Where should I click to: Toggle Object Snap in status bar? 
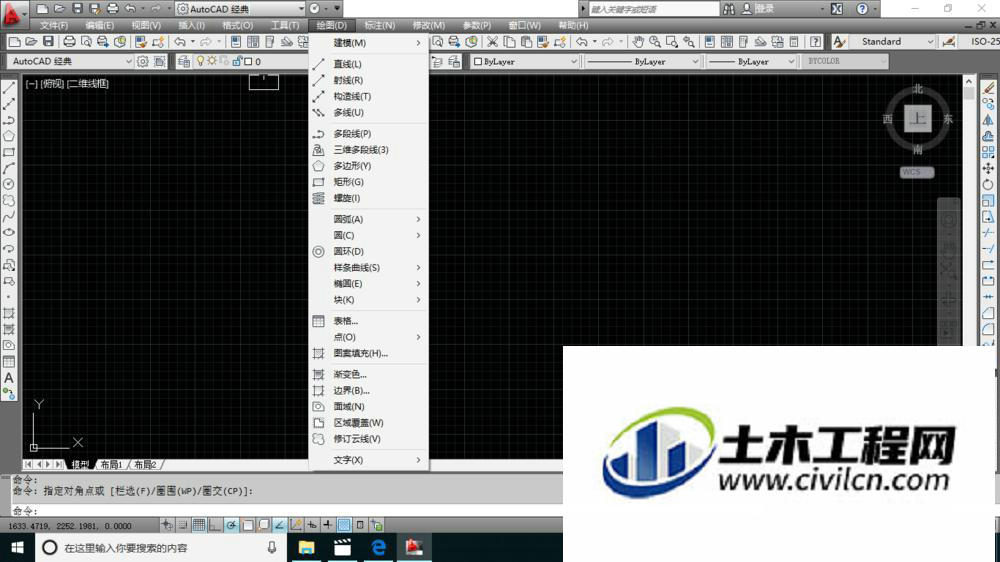pos(247,525)
